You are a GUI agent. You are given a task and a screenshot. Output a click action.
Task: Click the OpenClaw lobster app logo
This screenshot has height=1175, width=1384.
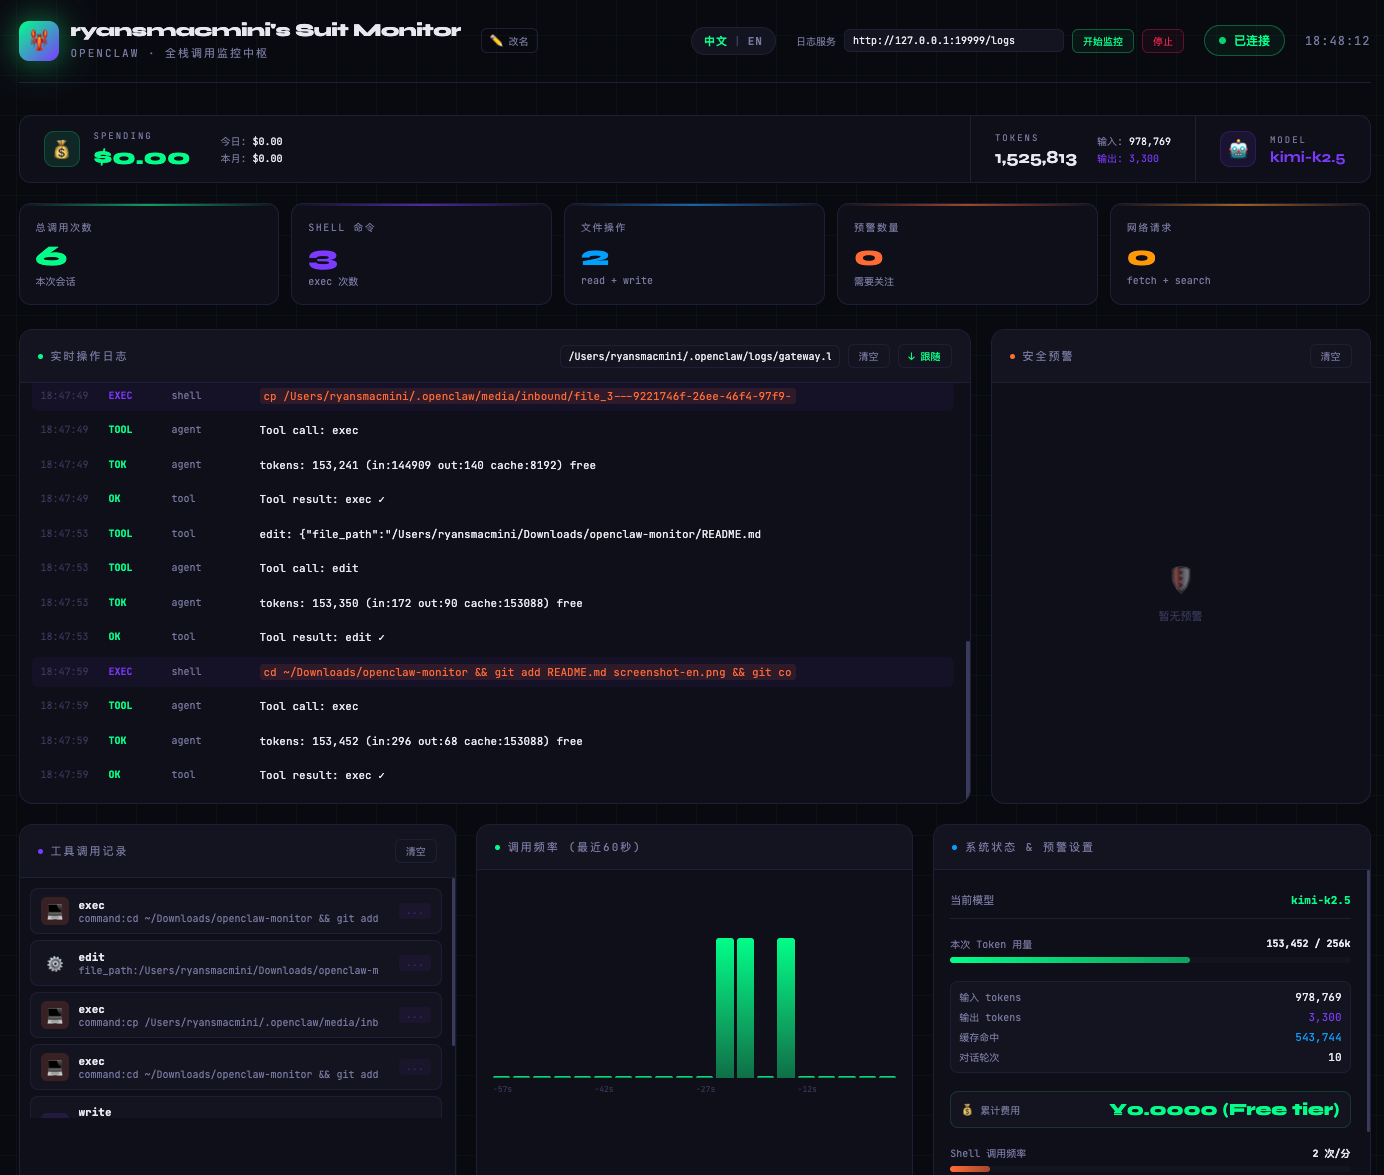[x=39, y=40]
